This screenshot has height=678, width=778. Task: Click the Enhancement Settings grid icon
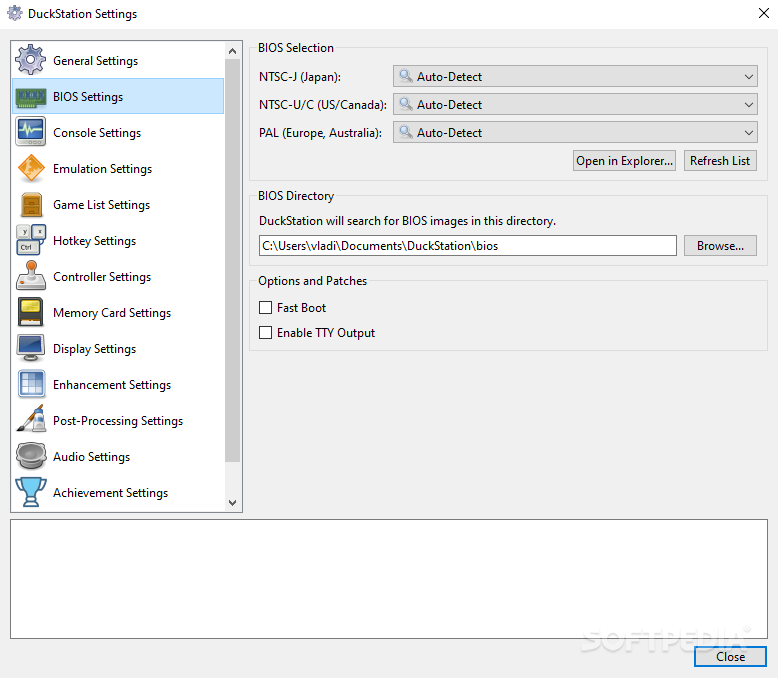31,384
